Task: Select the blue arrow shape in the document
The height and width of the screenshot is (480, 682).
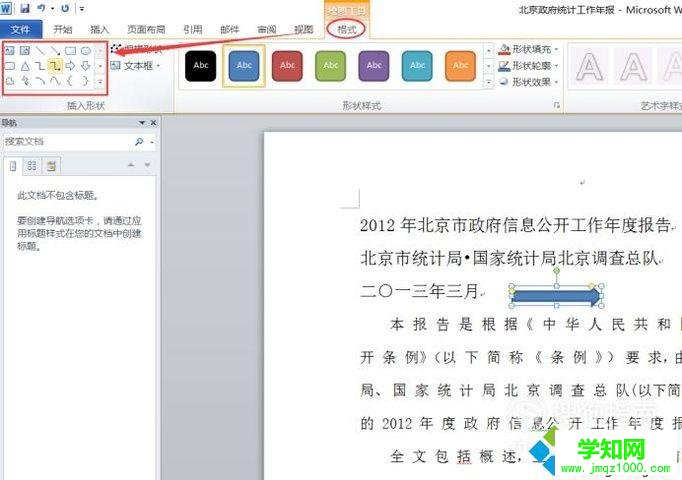Action: coord(556,297)
